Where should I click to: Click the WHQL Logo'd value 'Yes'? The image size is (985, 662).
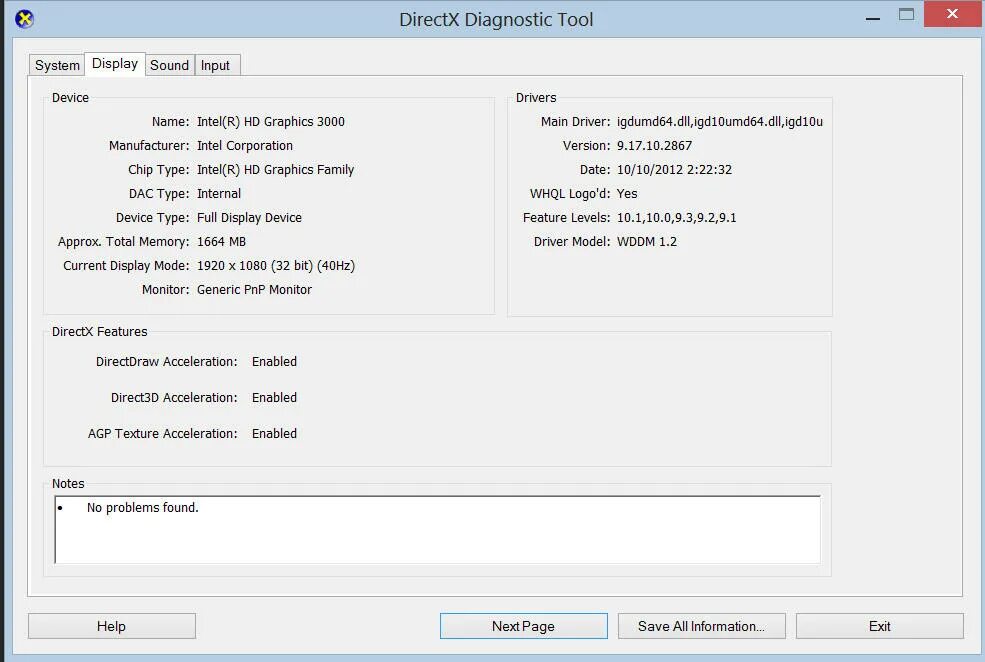click(x=627, y=193)
